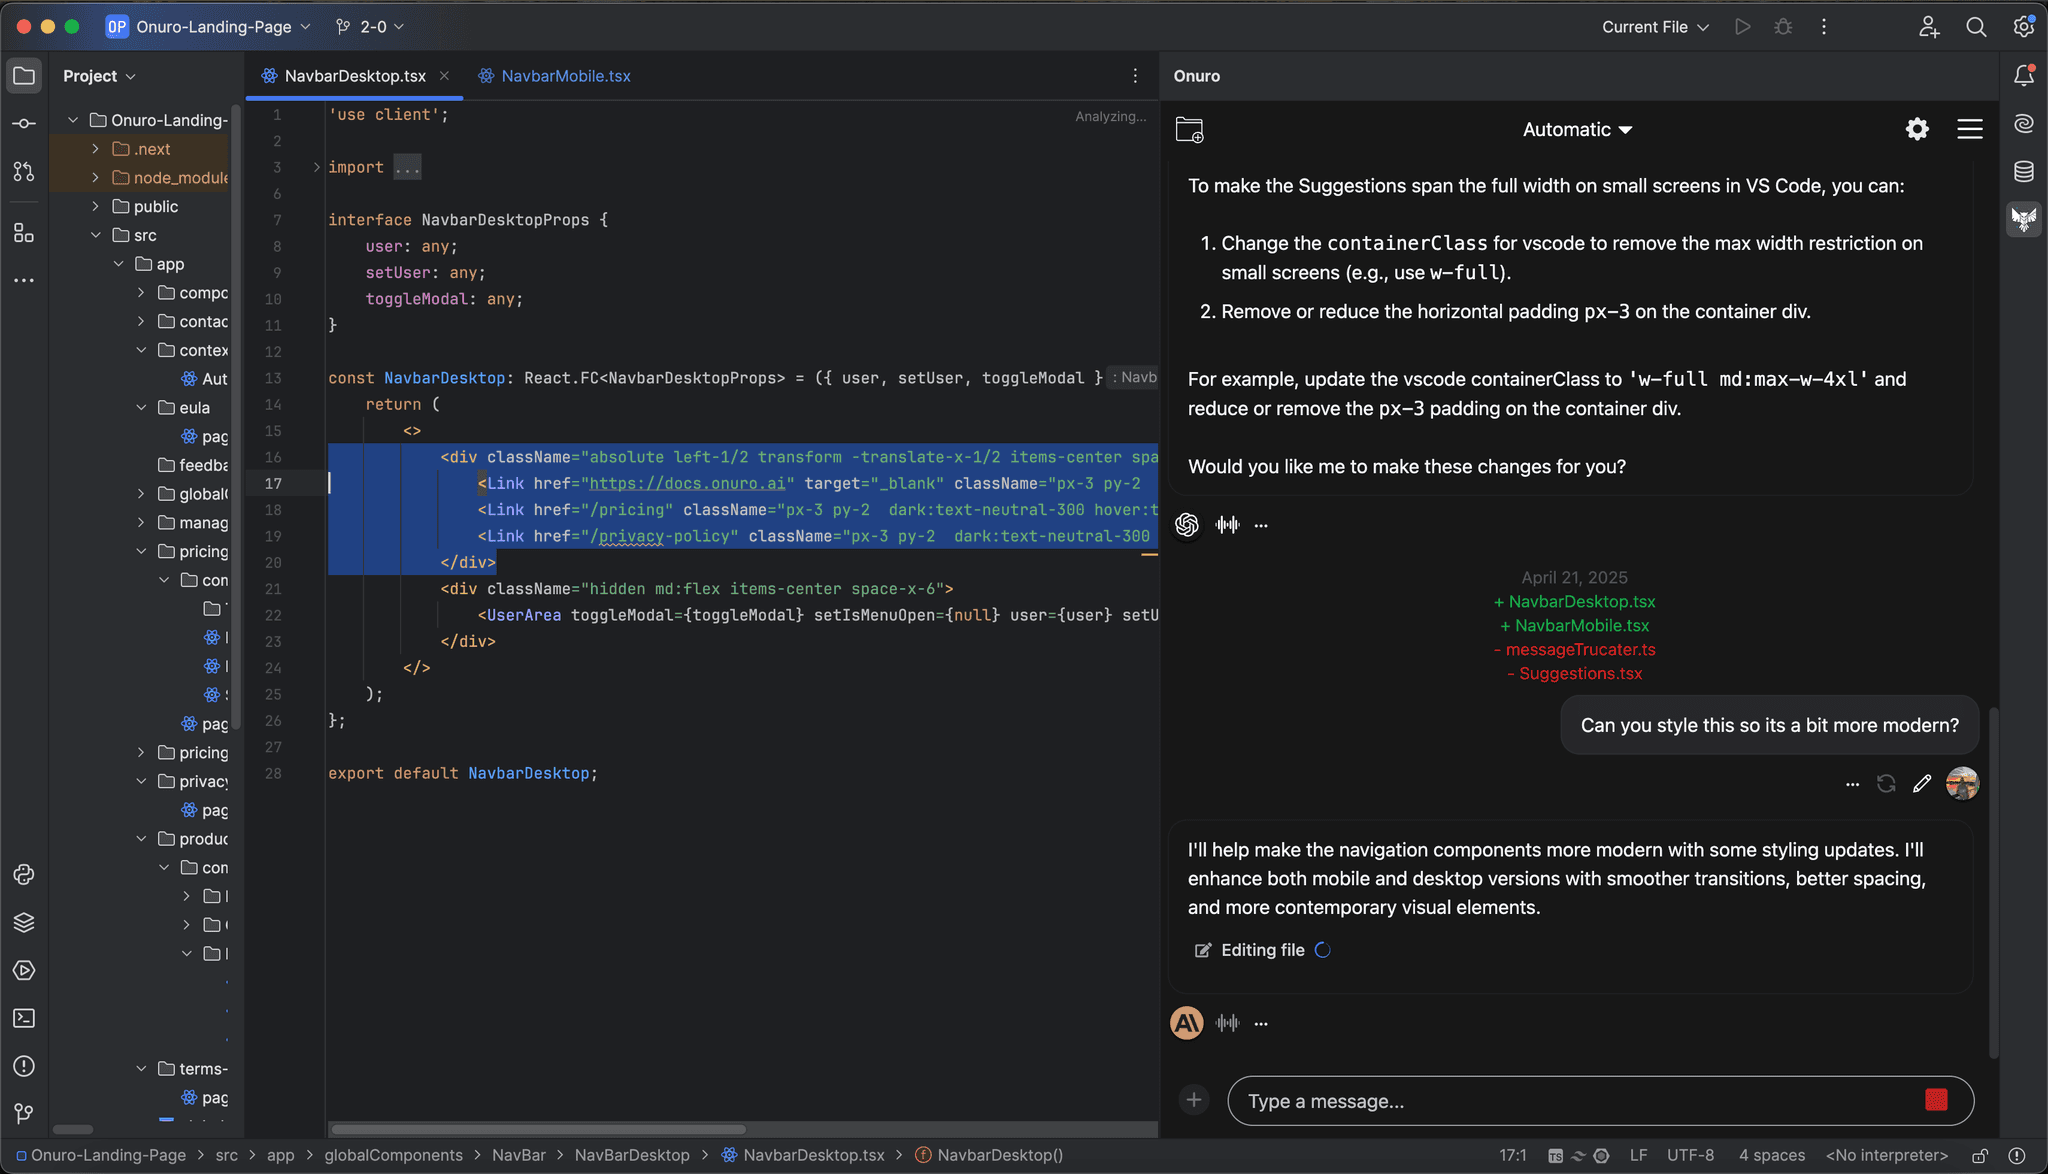This screenshot has height=1174, width=2048.
Task: Open the AI Assistant swirl panel
Action: click(x=2024, y=123)
